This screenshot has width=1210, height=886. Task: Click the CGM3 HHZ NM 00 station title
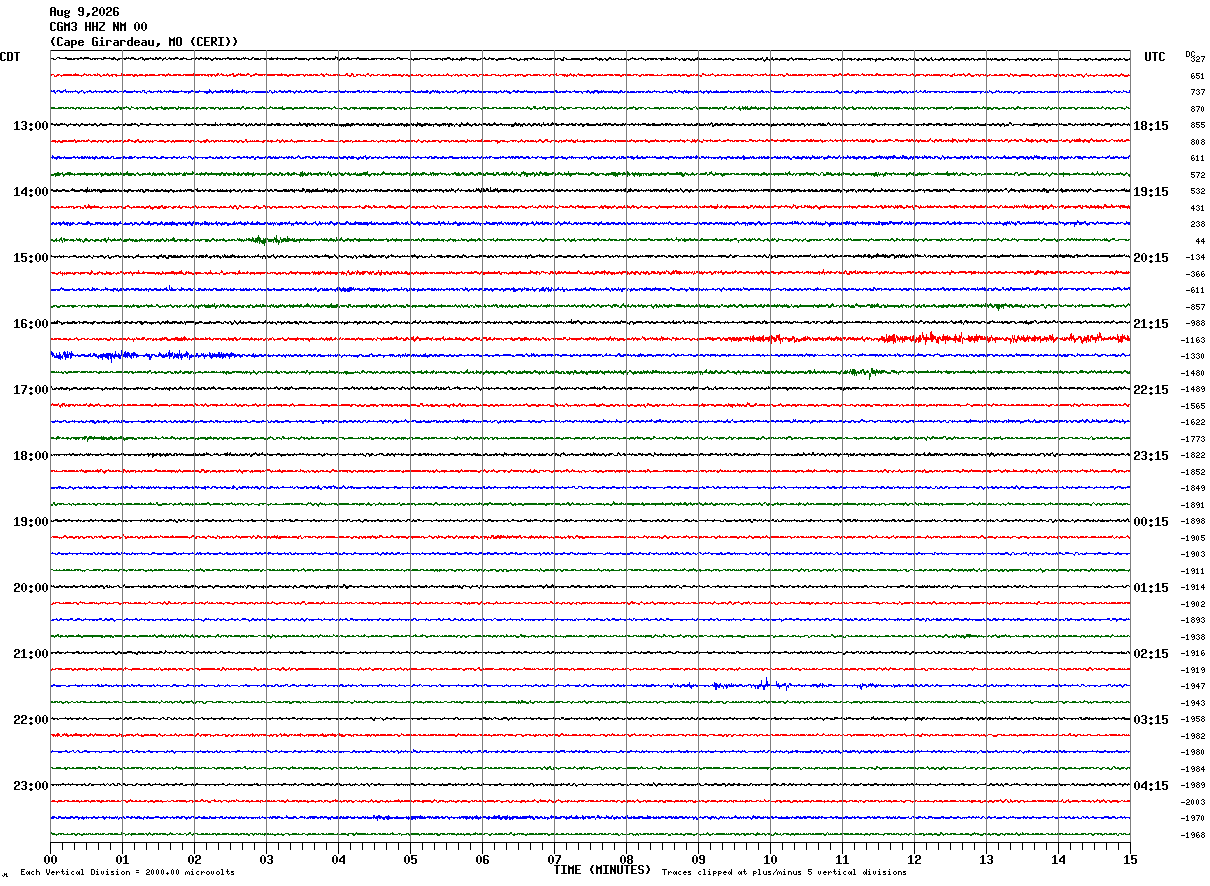98,27
